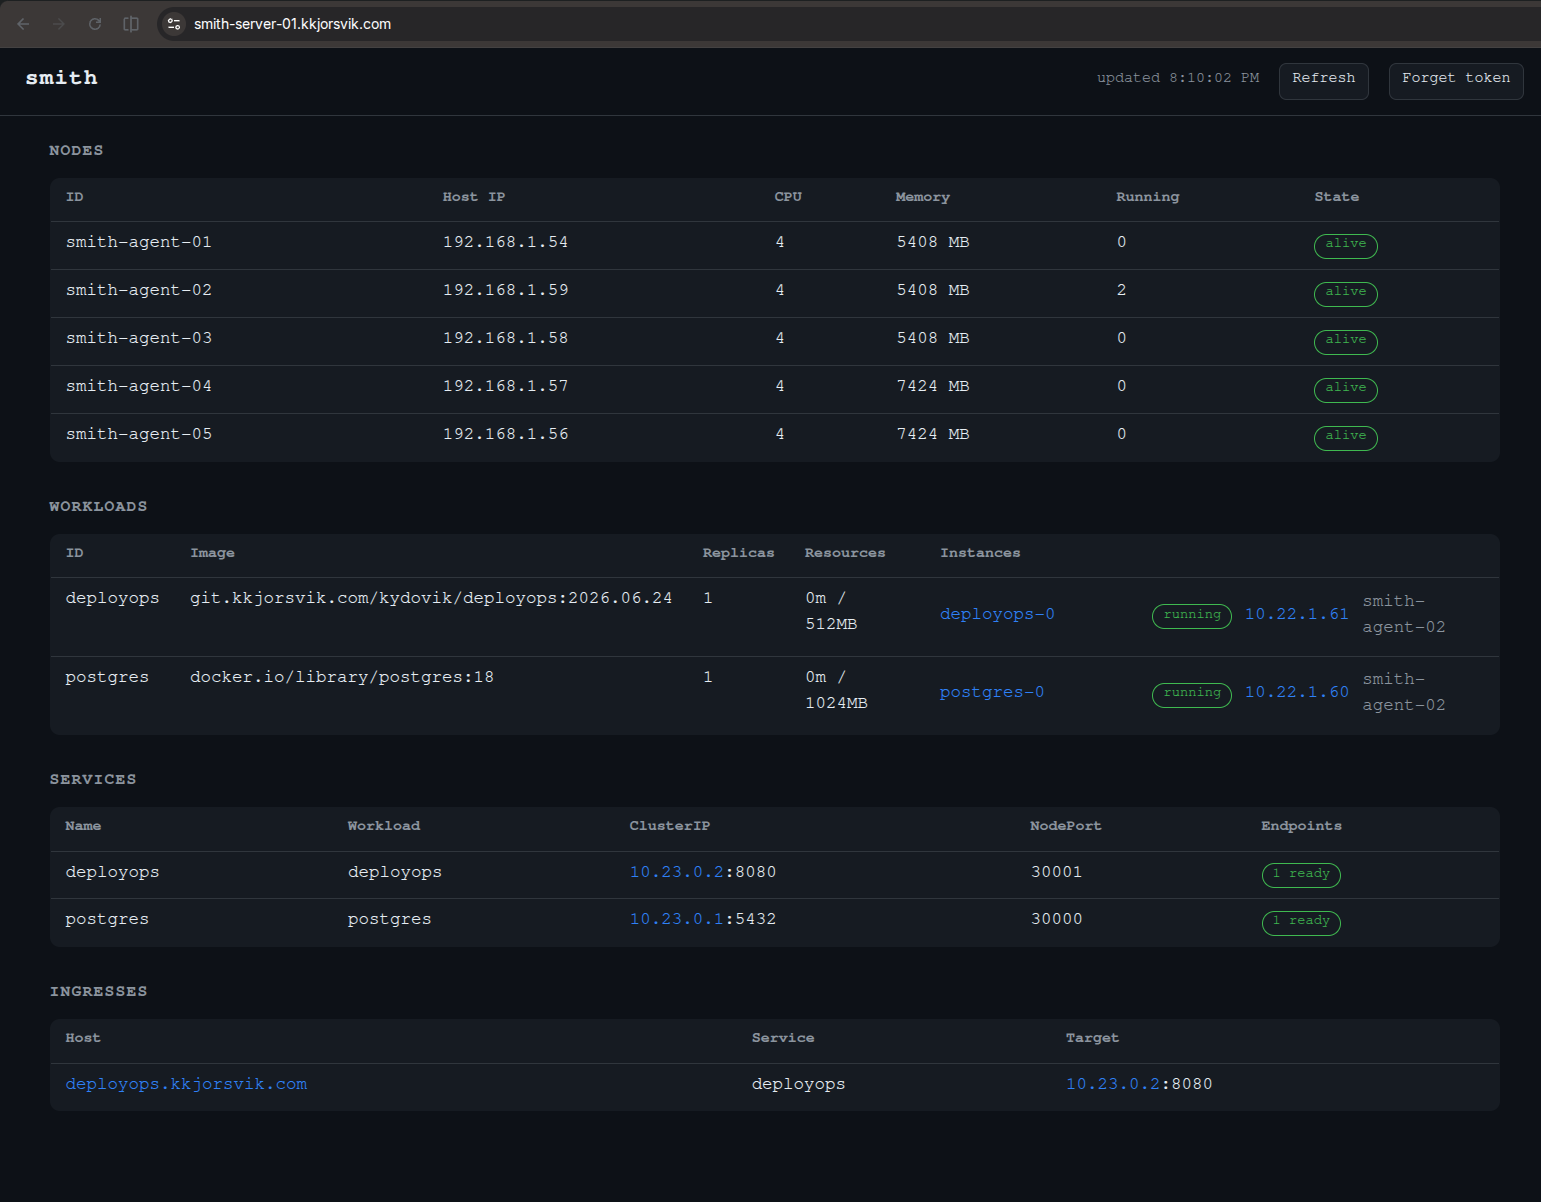Open ingress target 10.23.0.2 link
The width and height of the screenshot is (1541, 1202).
(x=1112, y=1084)
